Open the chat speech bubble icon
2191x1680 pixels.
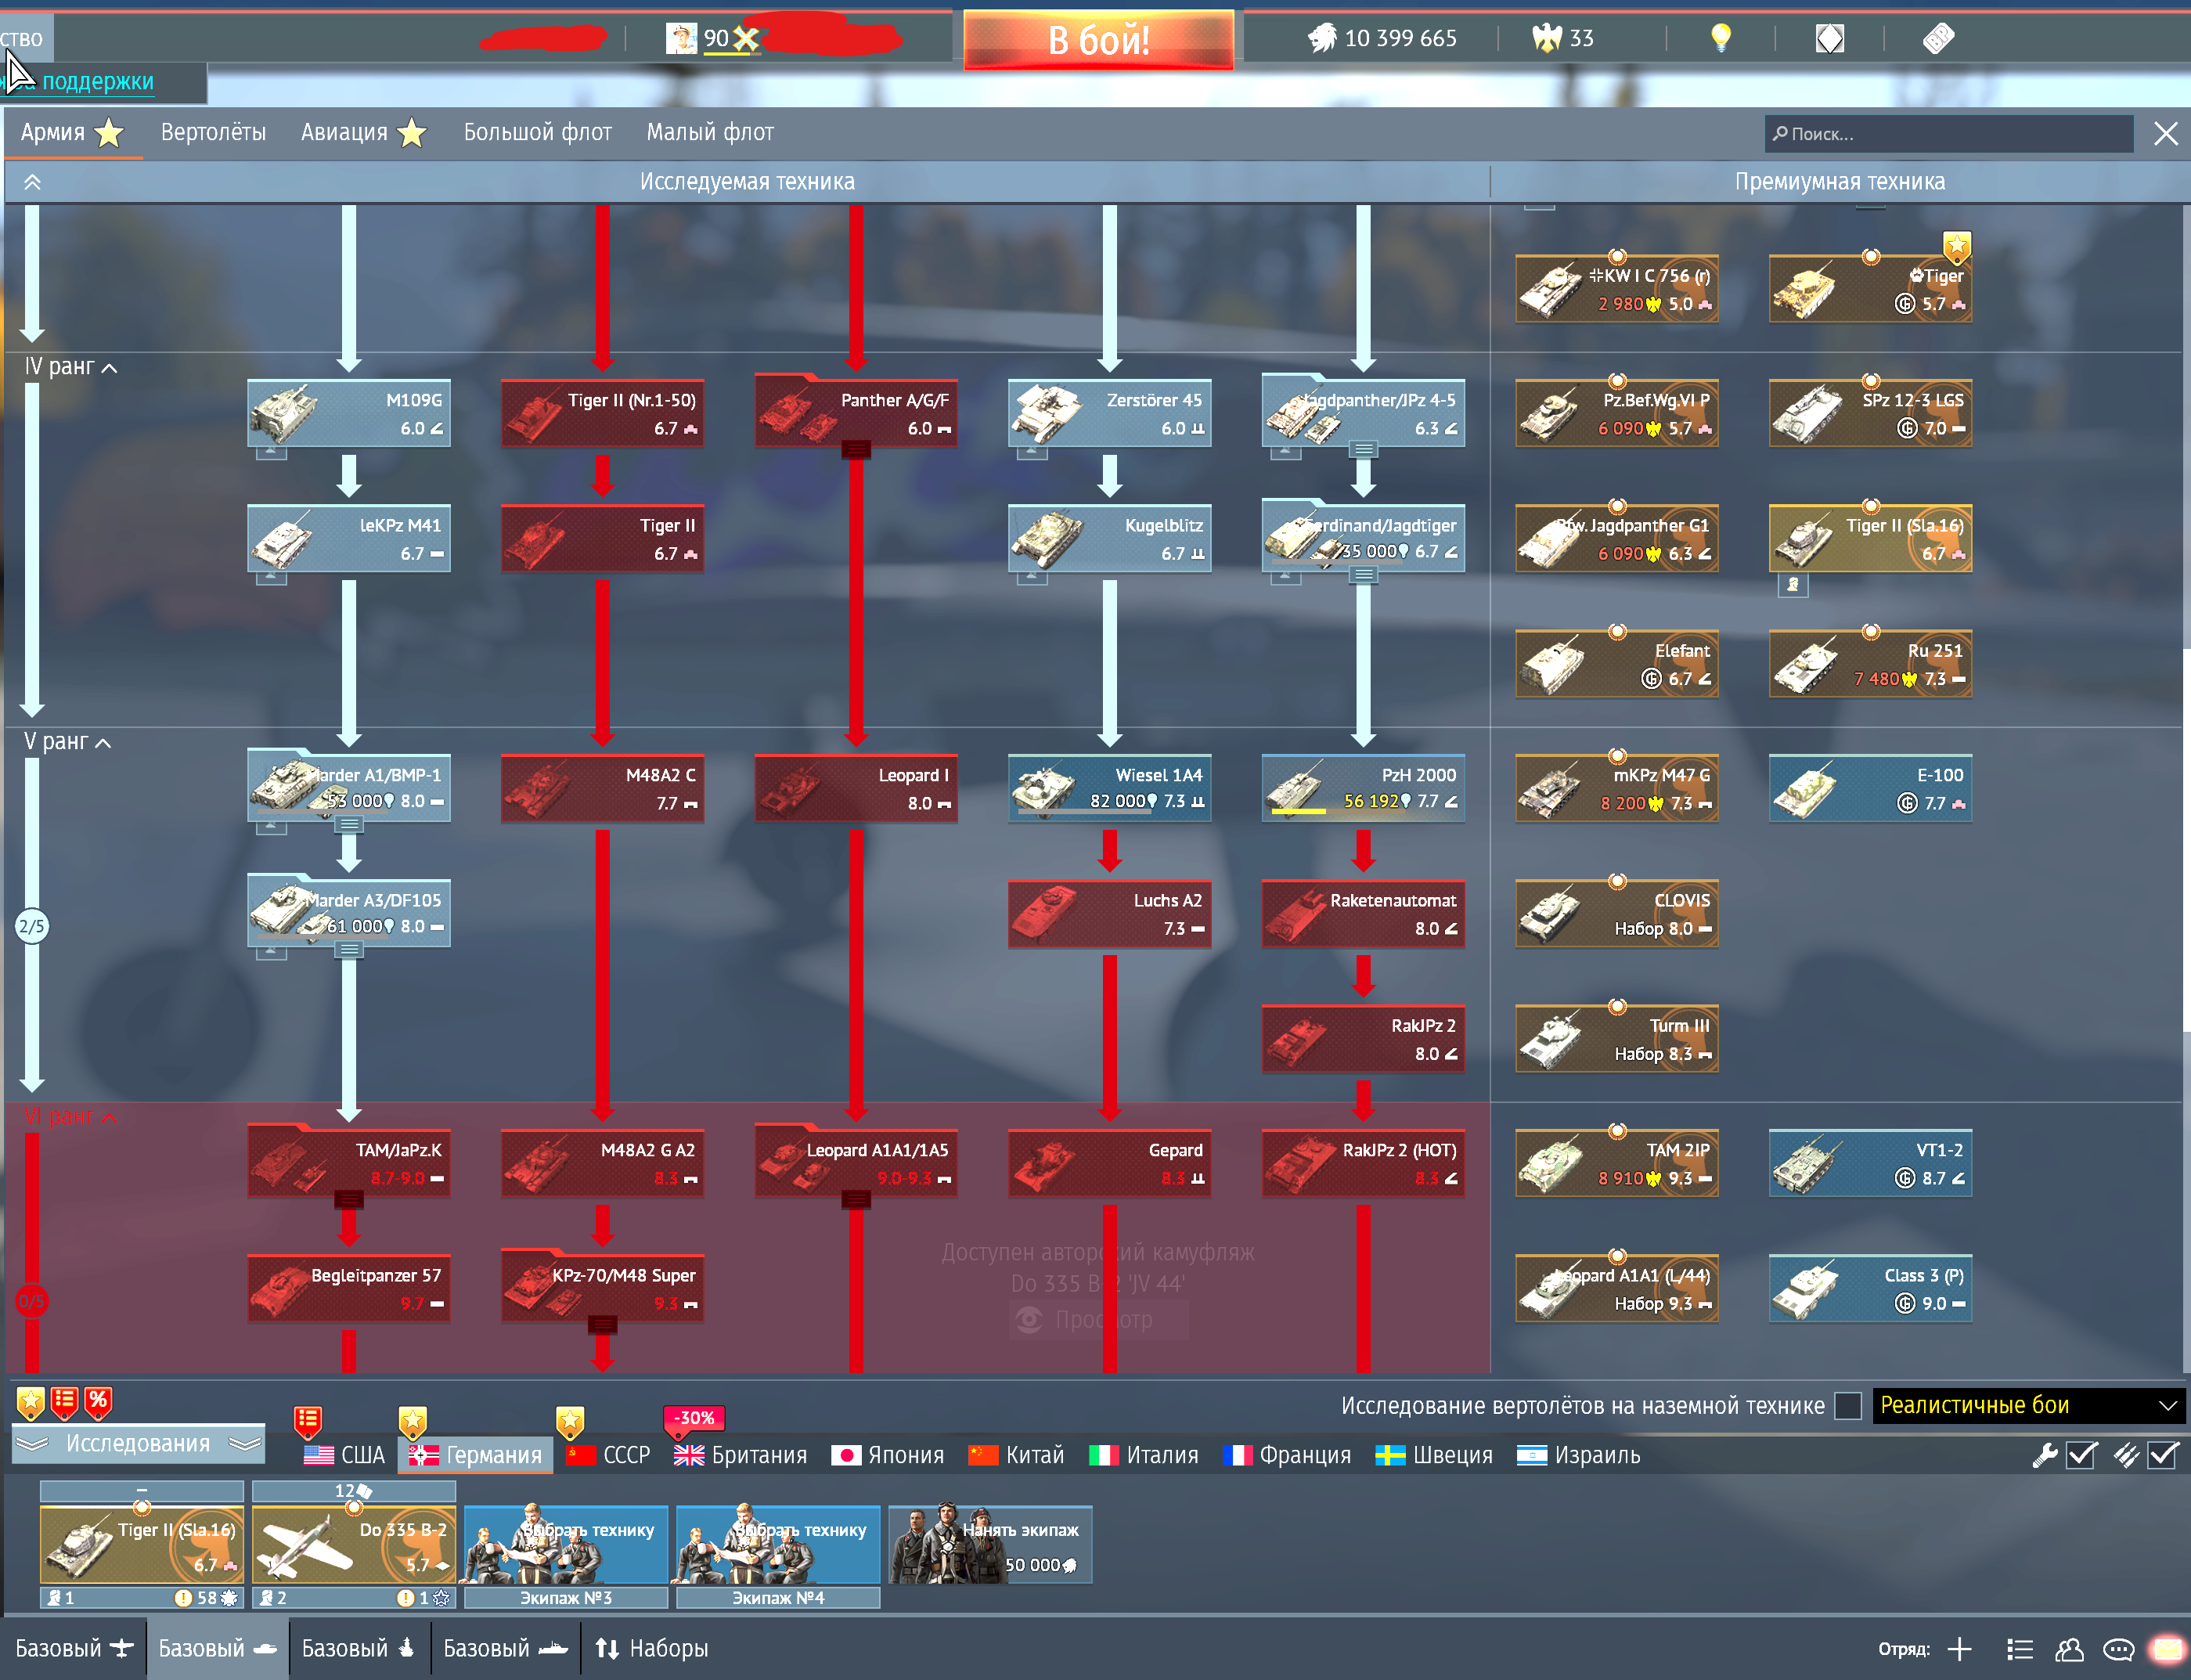tap(2118, 1649)
